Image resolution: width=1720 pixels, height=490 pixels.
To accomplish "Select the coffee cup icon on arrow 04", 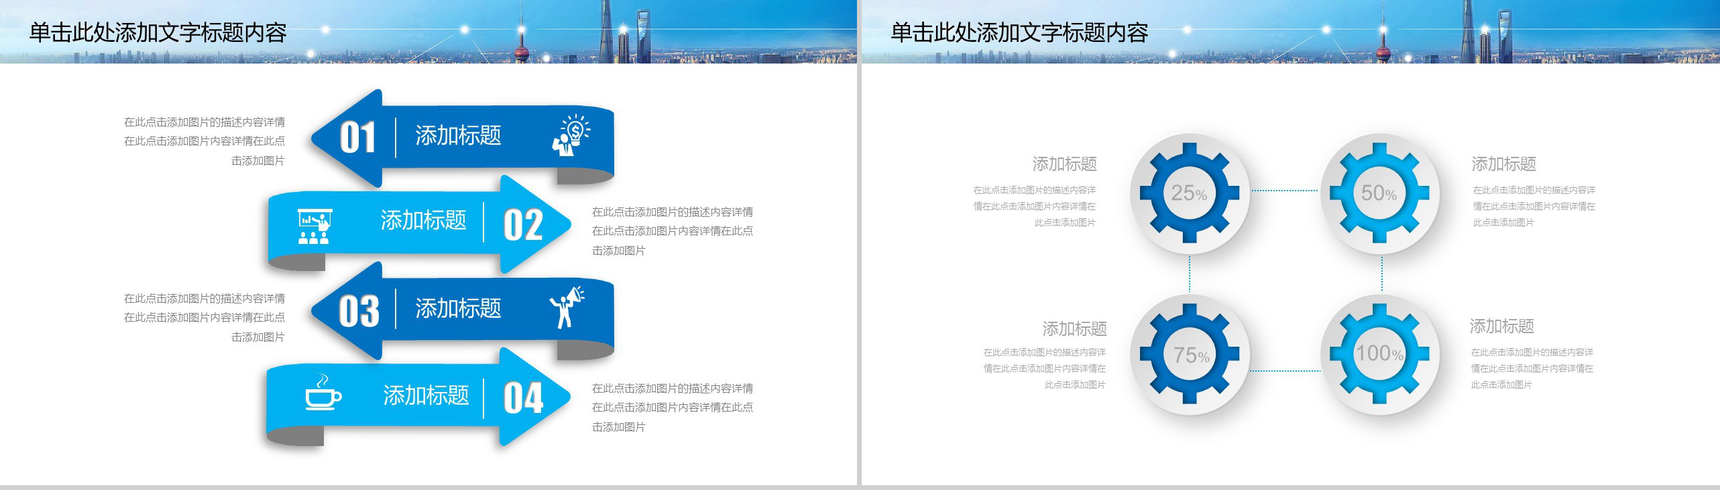I will [x=322, y=394].
